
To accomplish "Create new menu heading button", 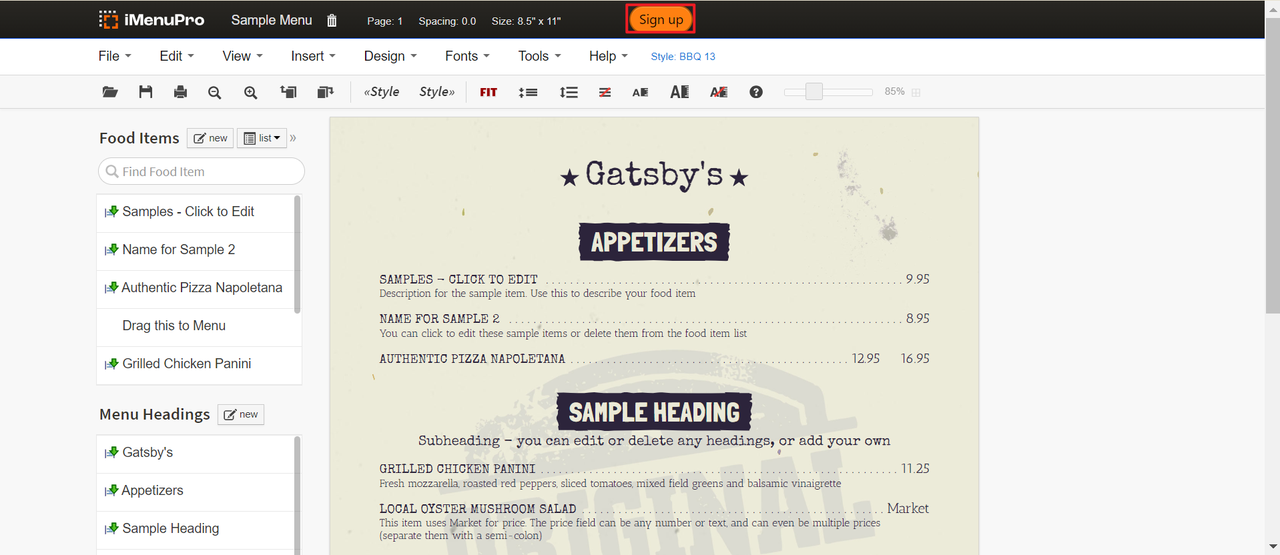I will click(x=241, y=414).
